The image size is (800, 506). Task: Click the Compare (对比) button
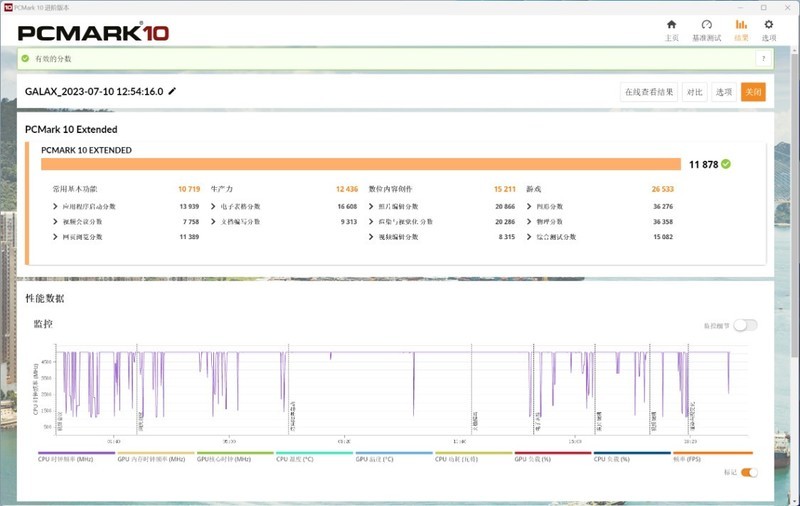pos(694,92)
